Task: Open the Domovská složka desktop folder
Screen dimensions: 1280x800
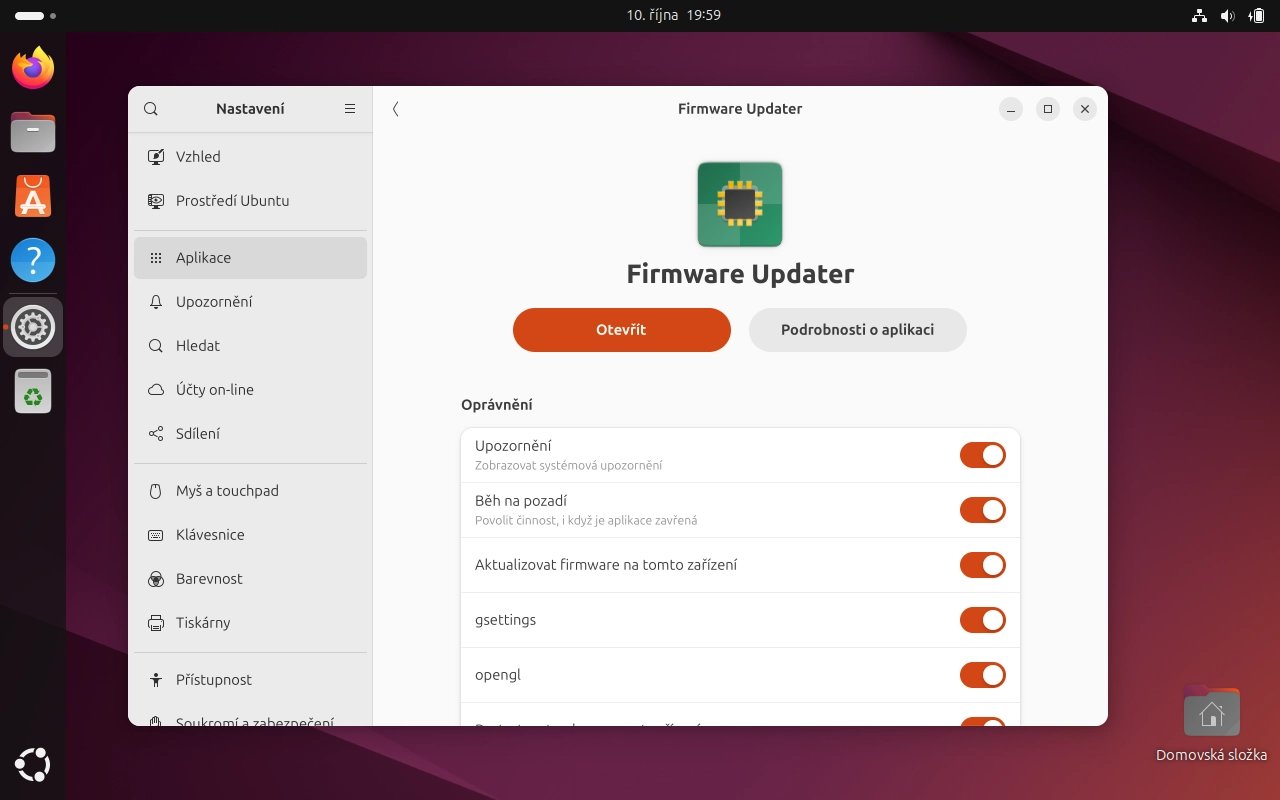Action: (x=1211, y=724)
